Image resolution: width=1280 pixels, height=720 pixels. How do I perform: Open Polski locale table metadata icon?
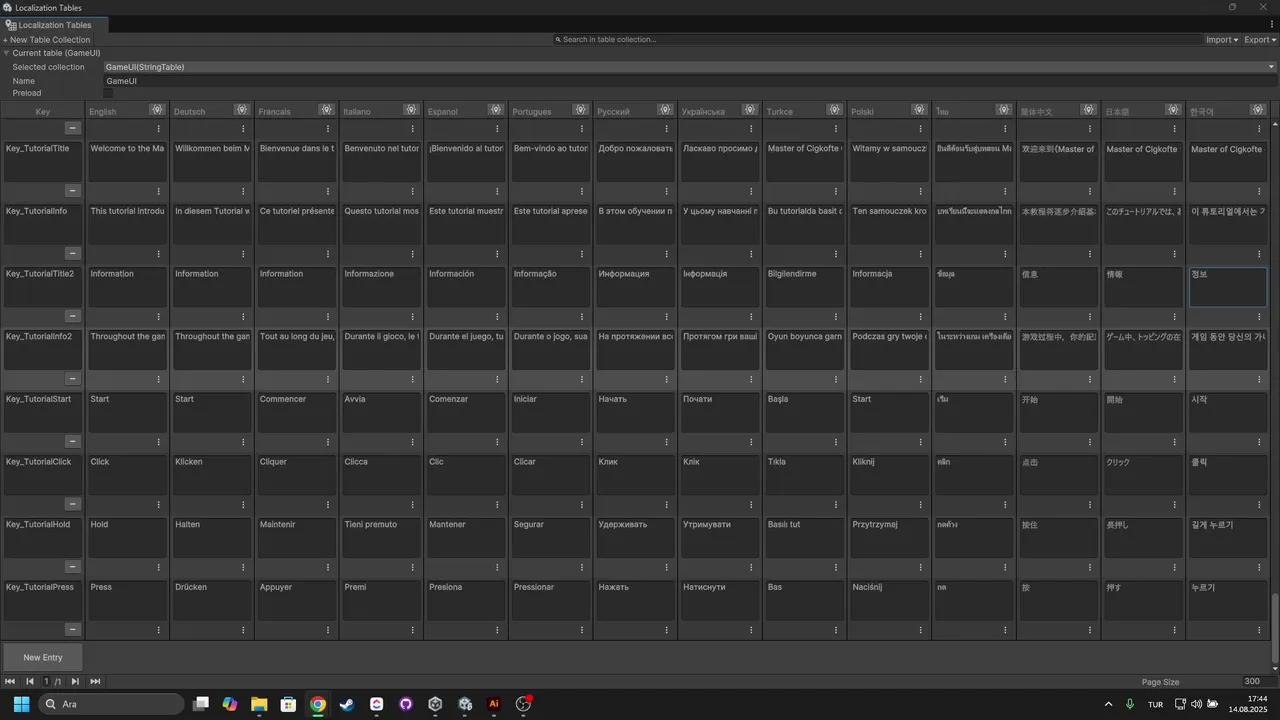click(x=919, y=110)
